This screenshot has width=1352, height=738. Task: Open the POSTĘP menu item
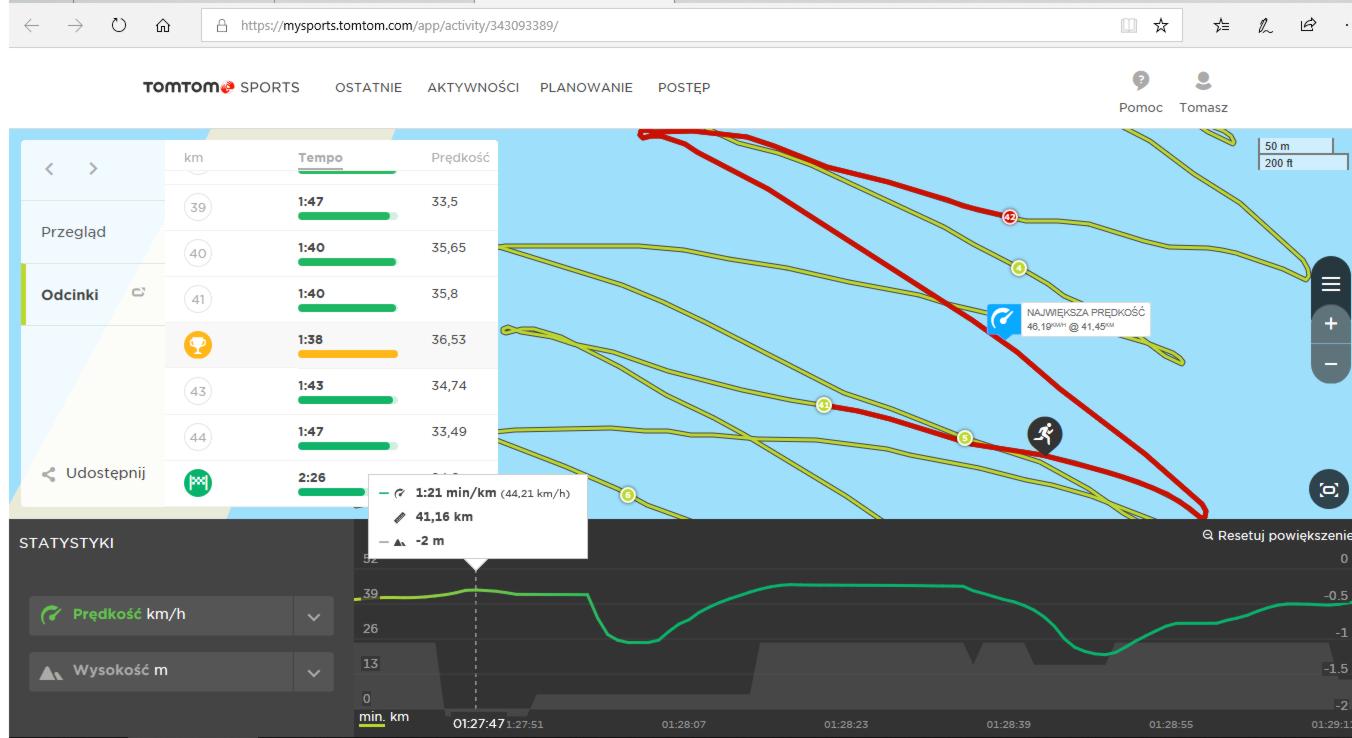pos(684,88)
